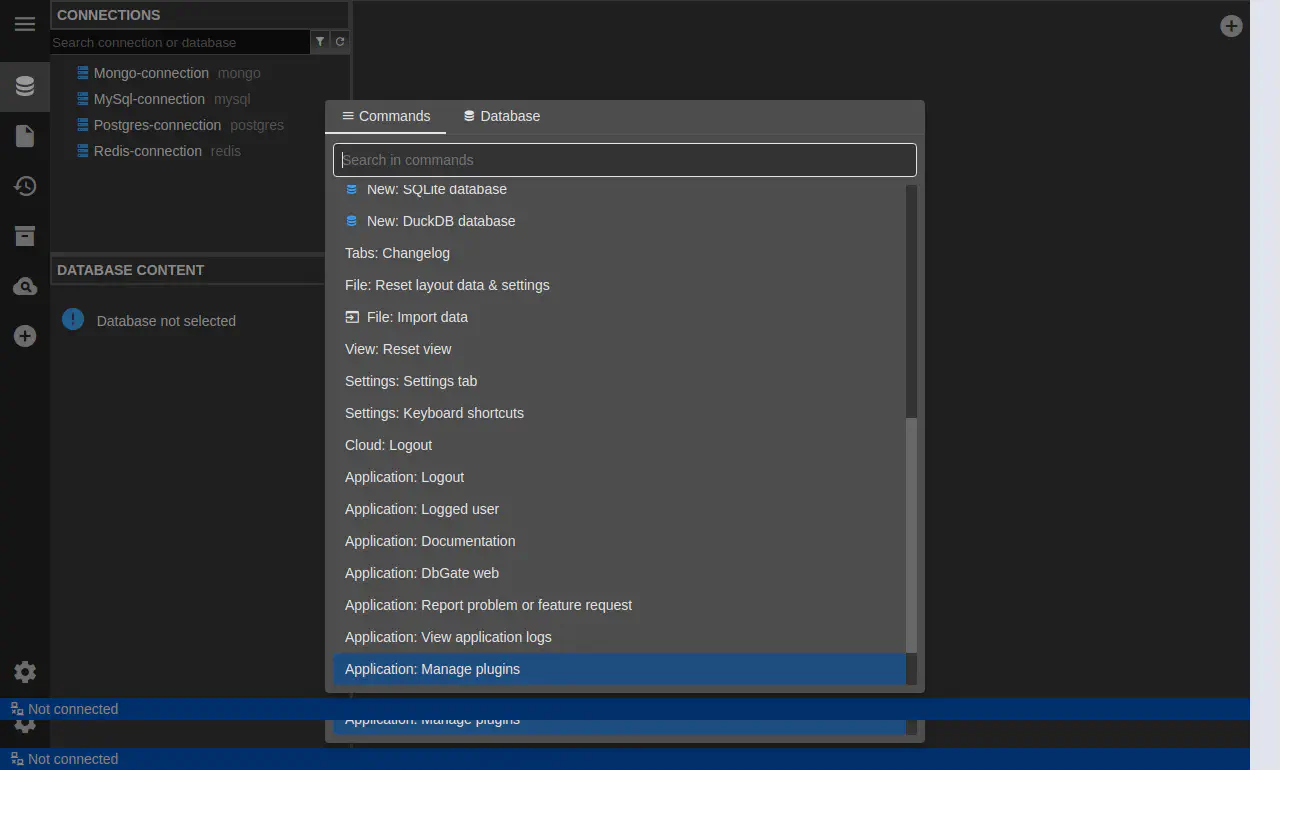Select the Mongo-connection tree item

coord(151,73)
